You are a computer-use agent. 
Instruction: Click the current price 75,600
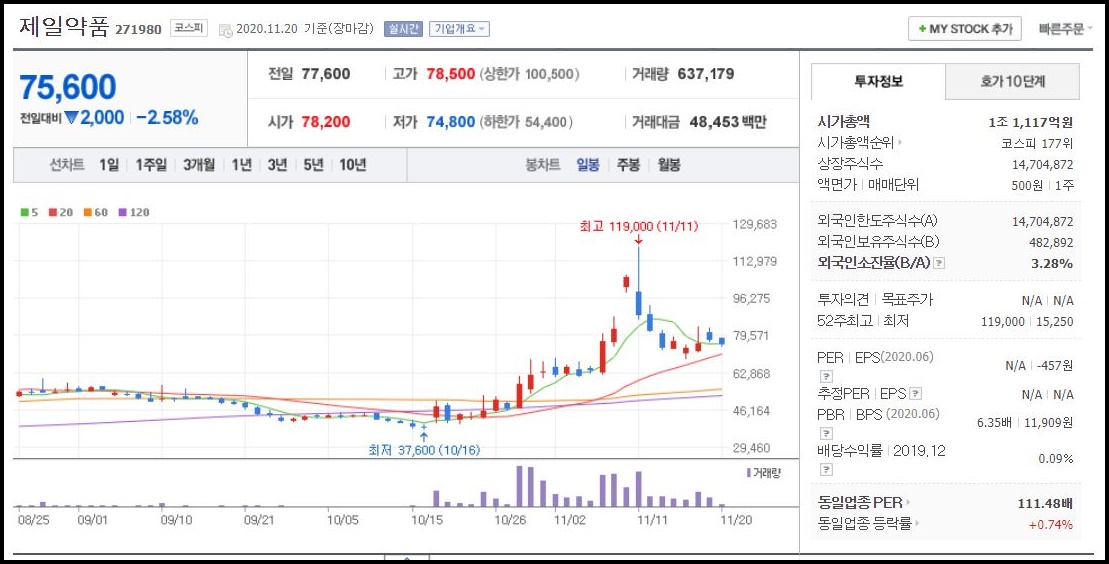pyautogui.click(x=68, y=87)
